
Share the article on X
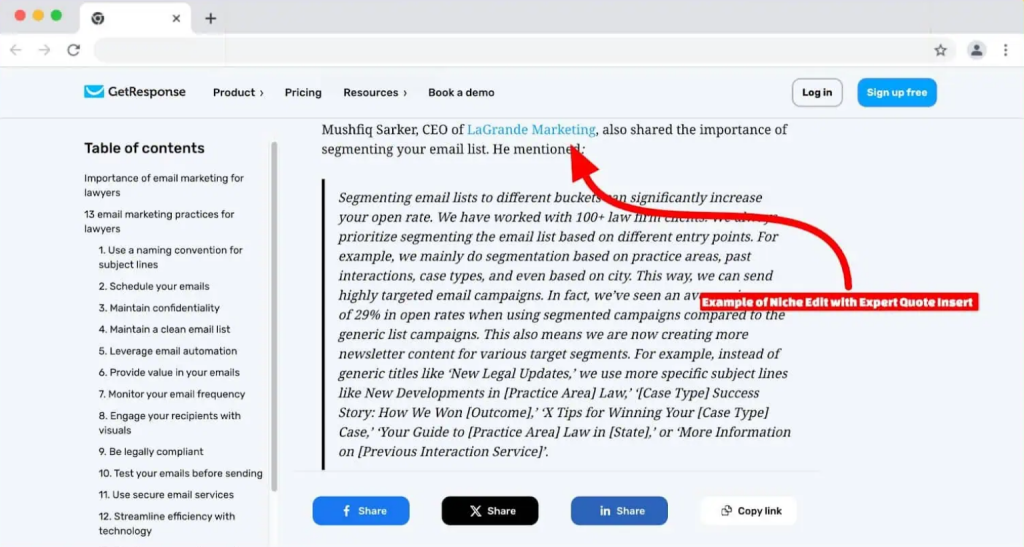pyautogui.click(x=490, y=510)
